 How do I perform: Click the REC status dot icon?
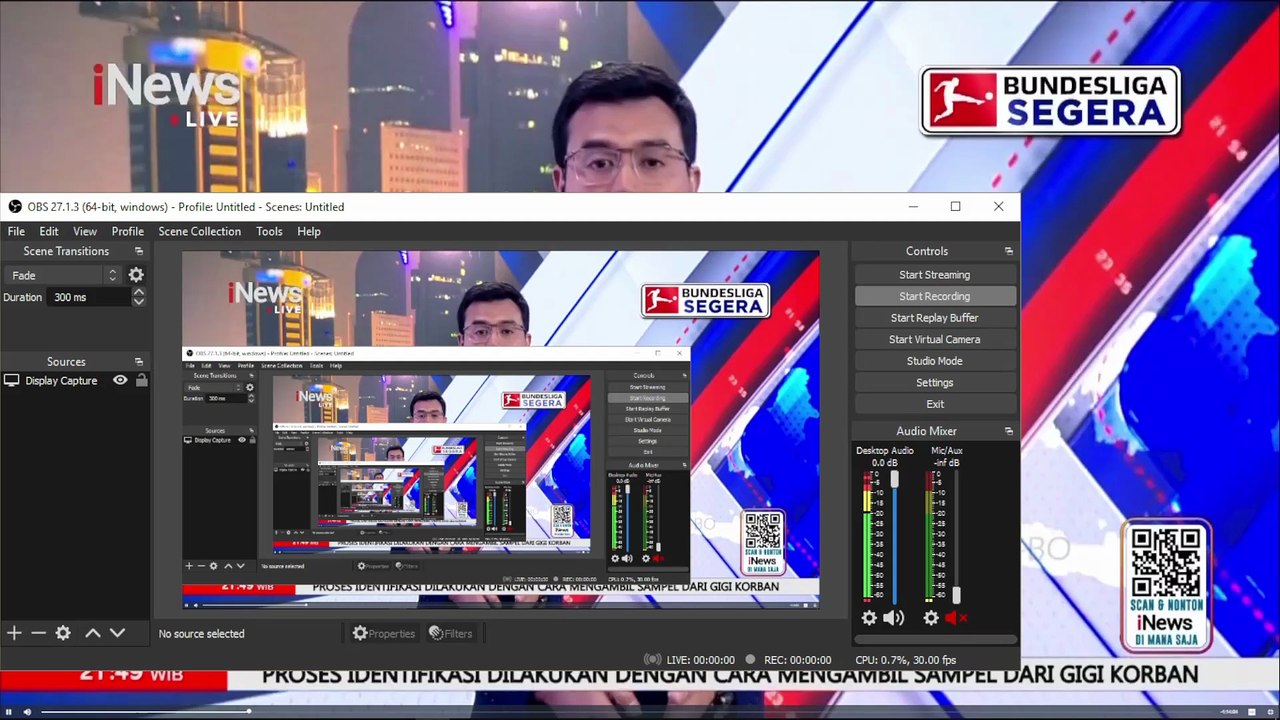point(750,660)
